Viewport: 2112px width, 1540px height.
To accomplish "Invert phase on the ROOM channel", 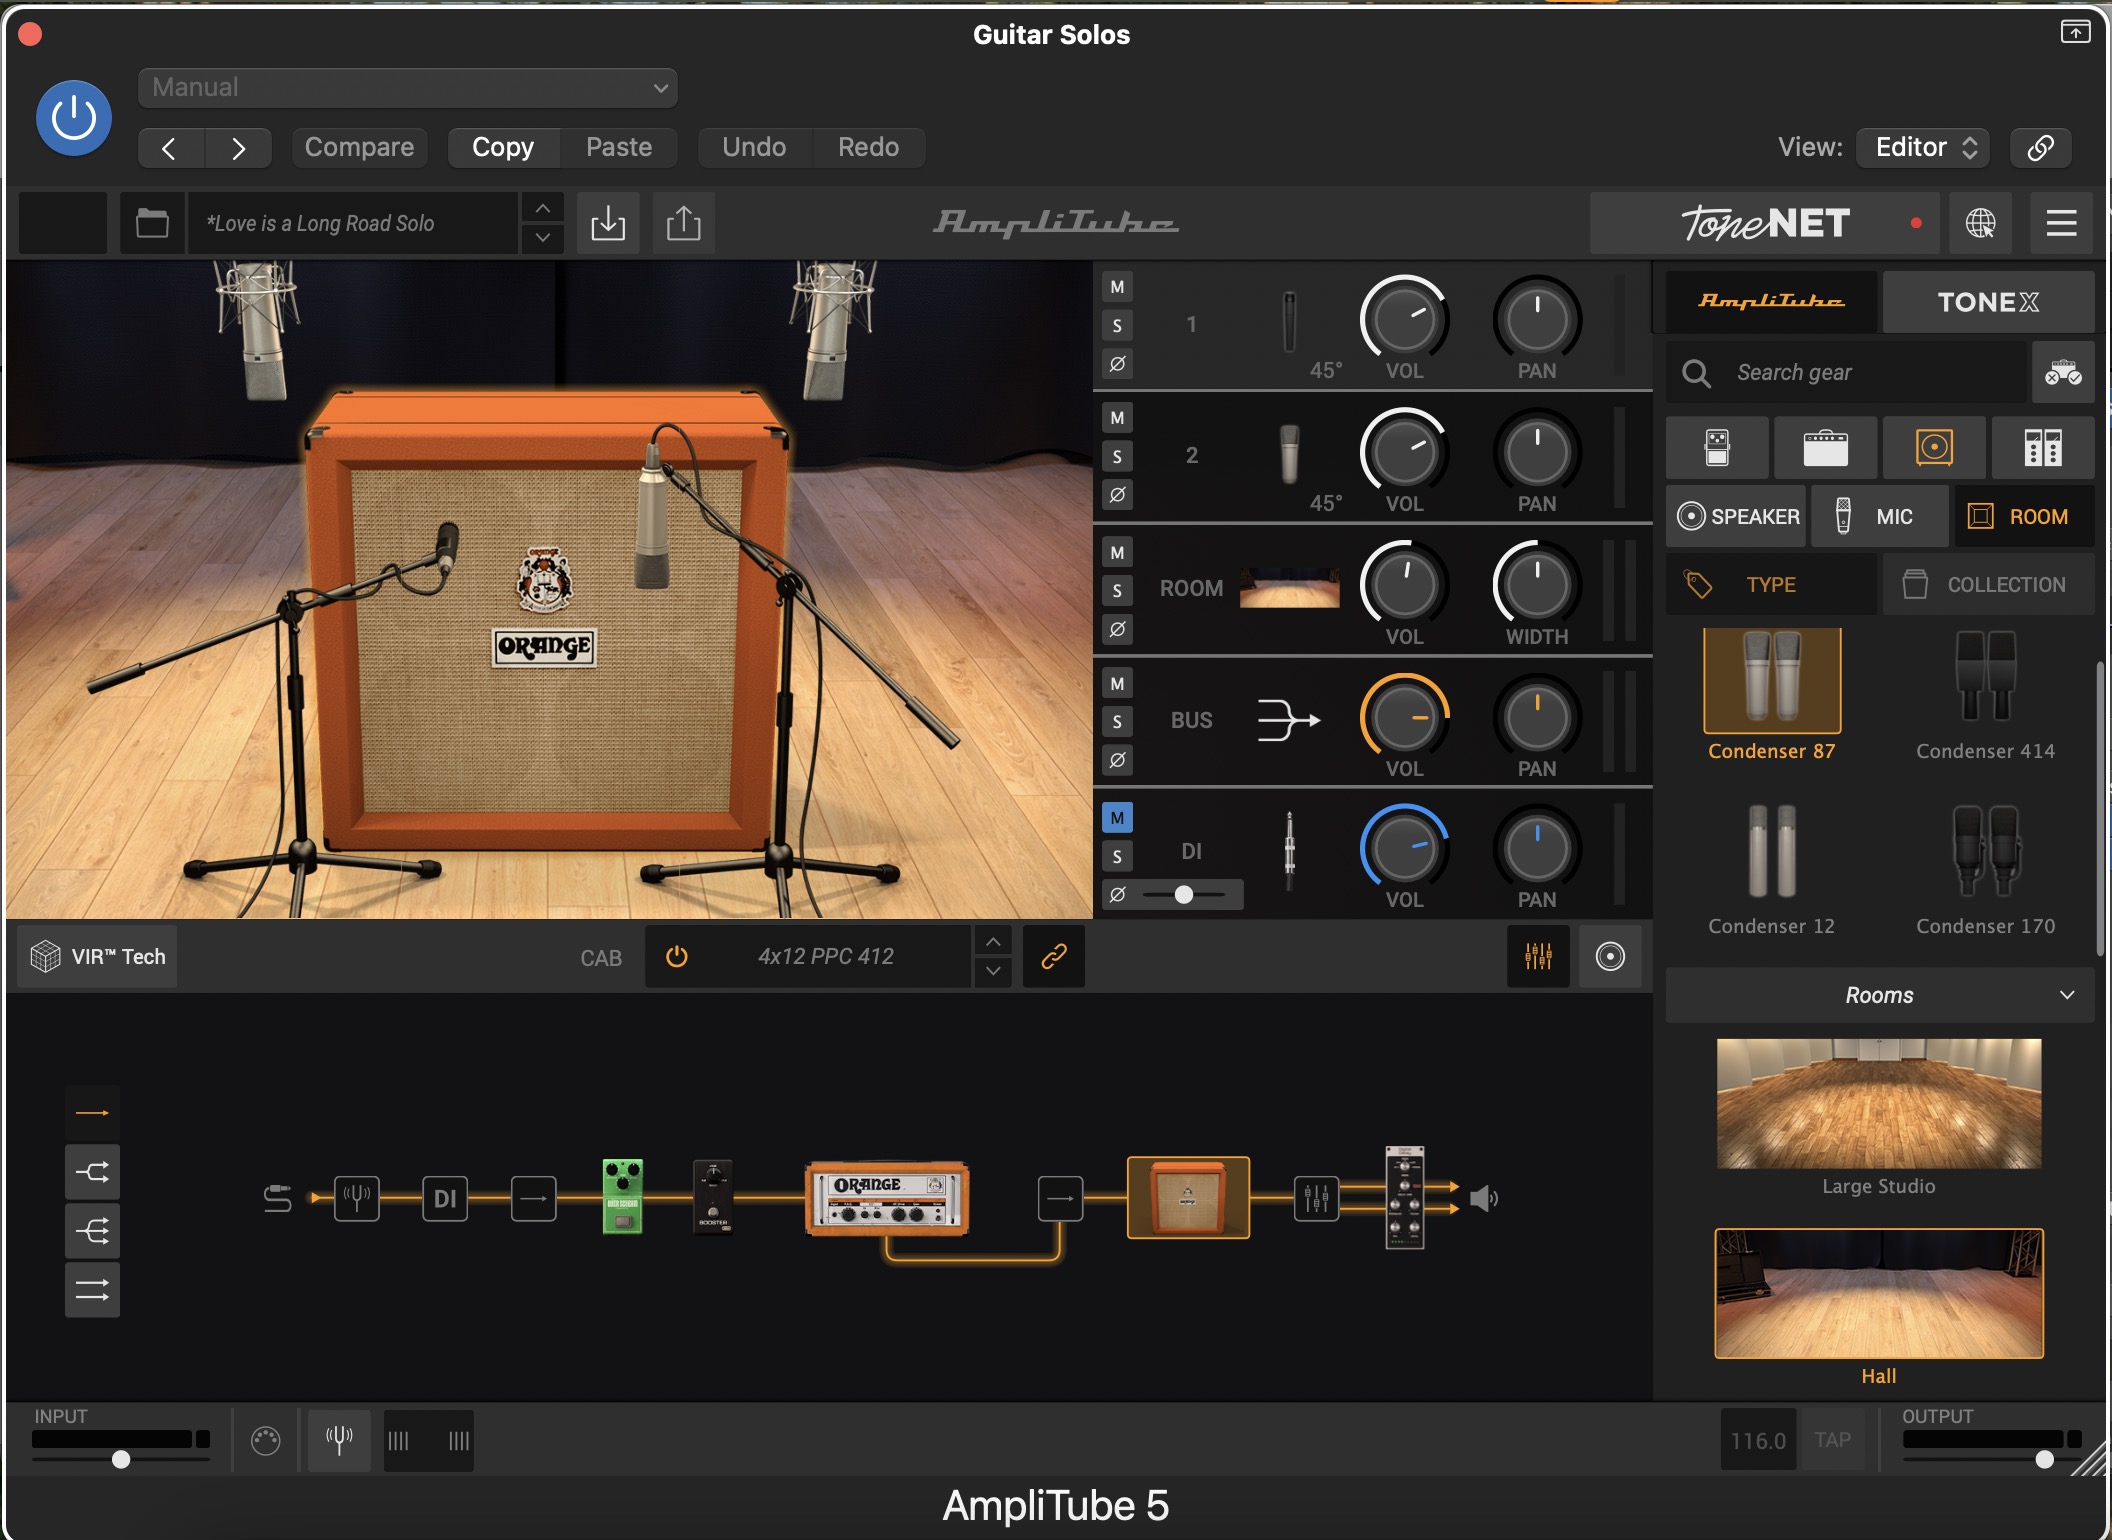I will pyautogui.click(x=1118, y=630).
